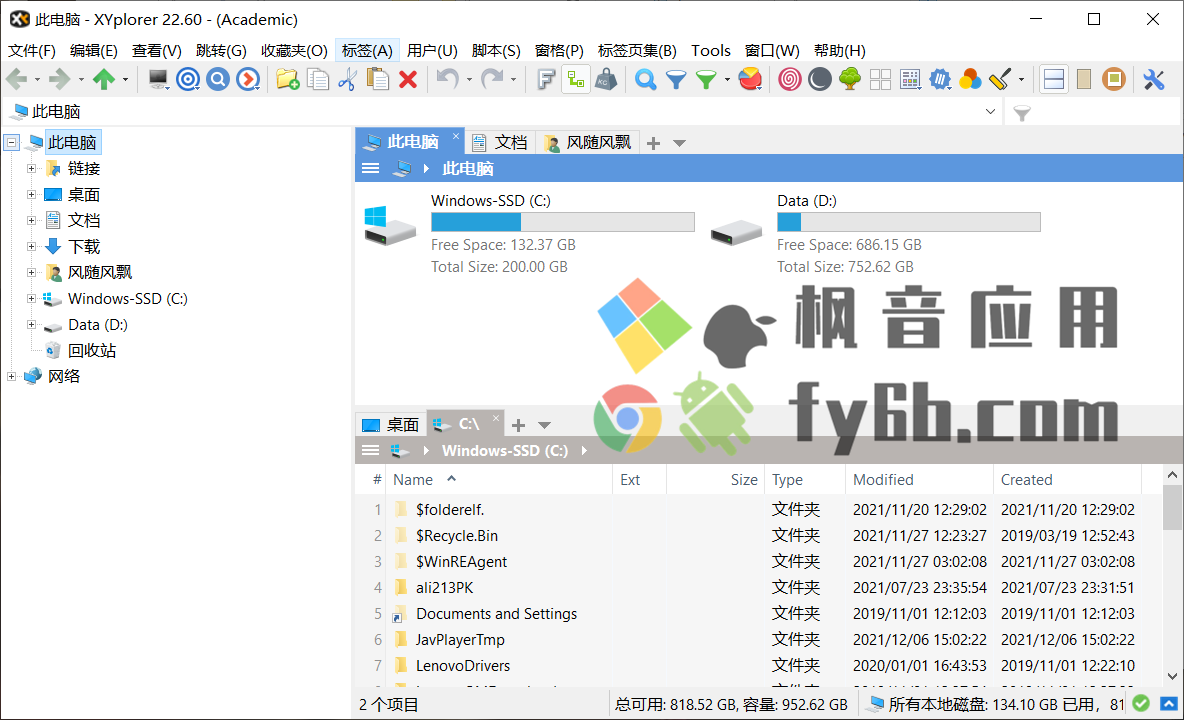
Task: Open the green filter dropdown arrow
Action: [727, 79]
